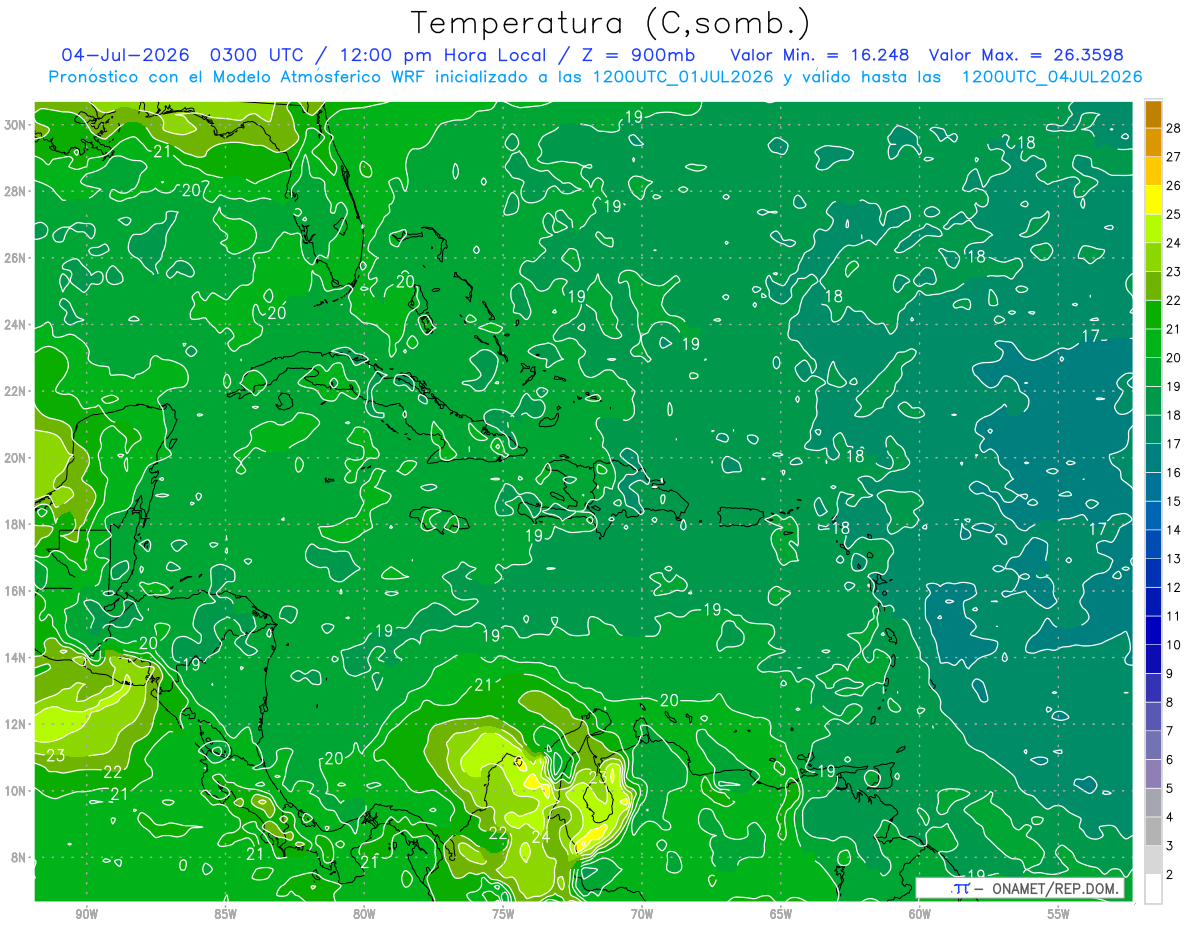
Task: Click the 12N latitude axis label
Action: click(16, 724)
